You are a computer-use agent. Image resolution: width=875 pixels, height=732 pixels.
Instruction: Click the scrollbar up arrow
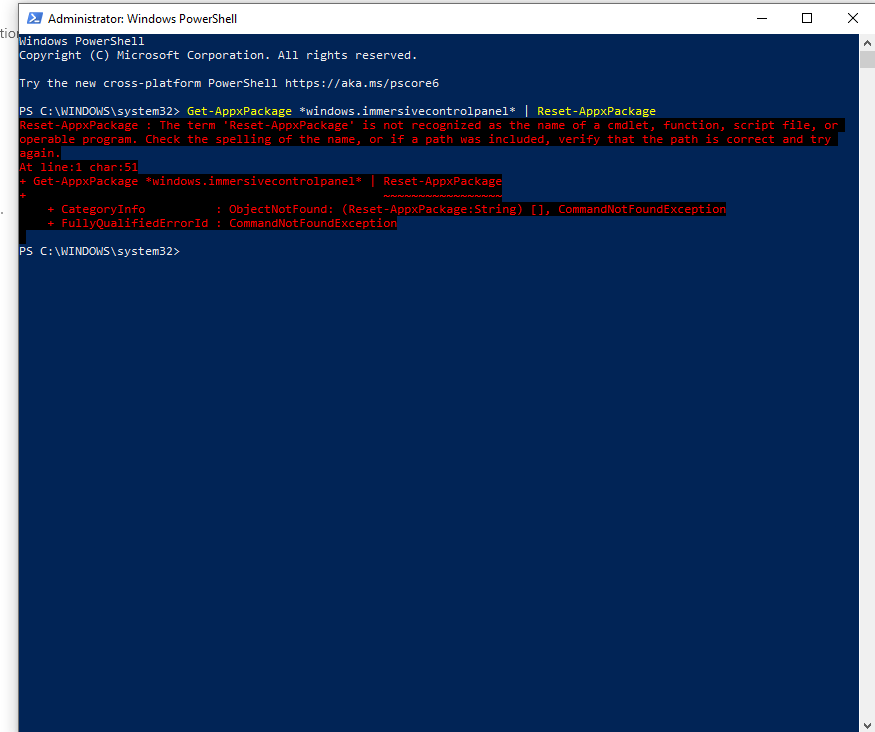click(867, 42)
